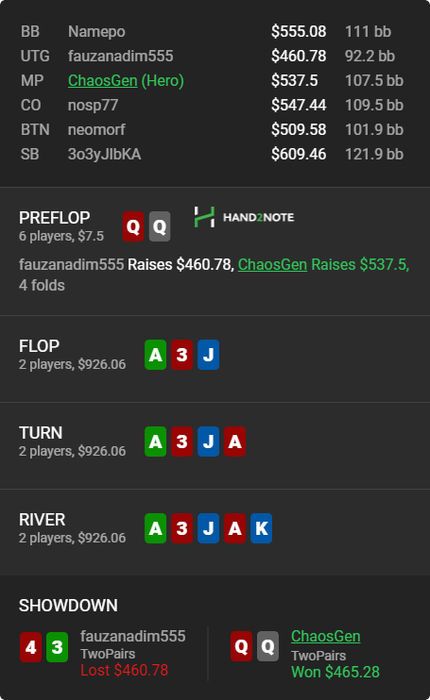Click the blue Jack card on the flop
430x700 pixels.
(x=209, y=355)
